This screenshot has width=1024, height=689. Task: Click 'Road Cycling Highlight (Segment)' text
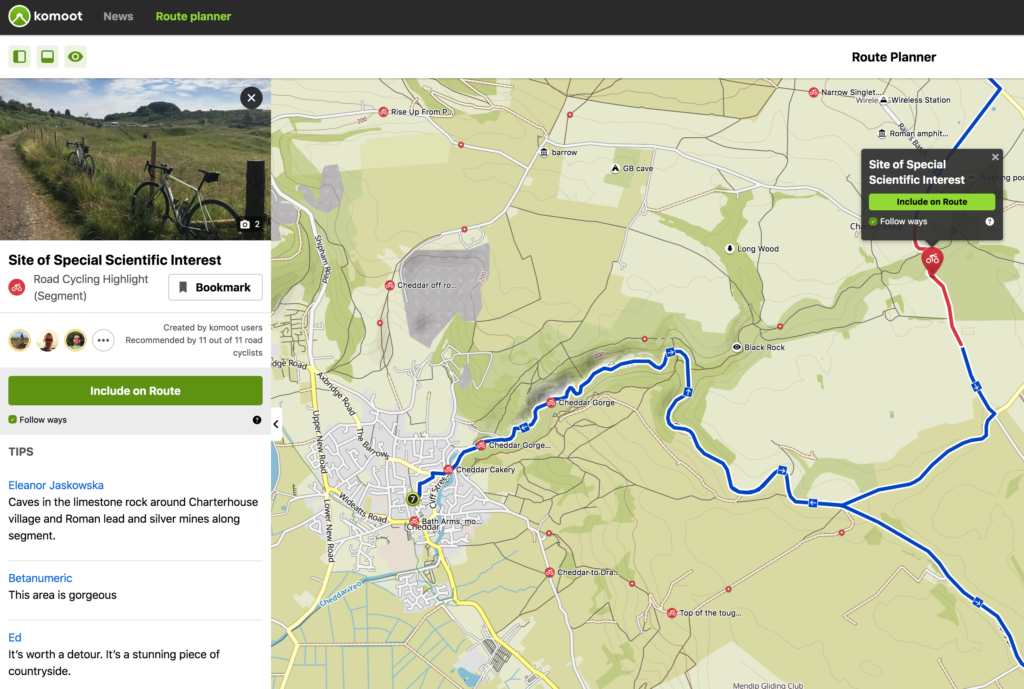click(91, 287)
